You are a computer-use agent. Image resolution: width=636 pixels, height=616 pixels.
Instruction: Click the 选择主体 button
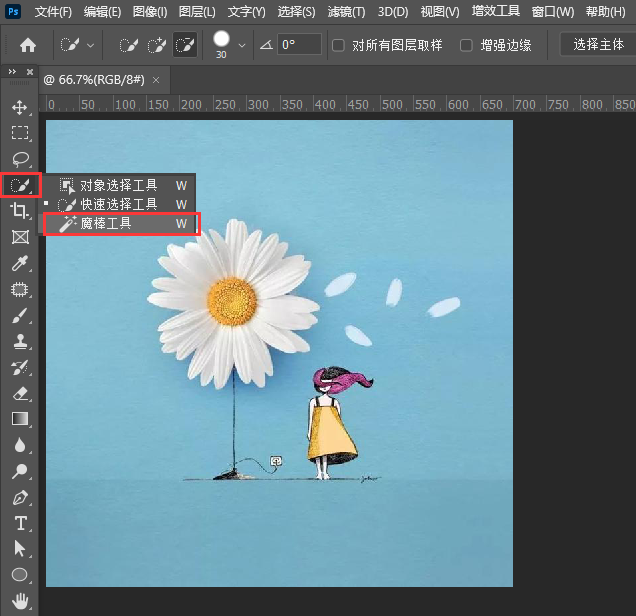pos(597,45)
